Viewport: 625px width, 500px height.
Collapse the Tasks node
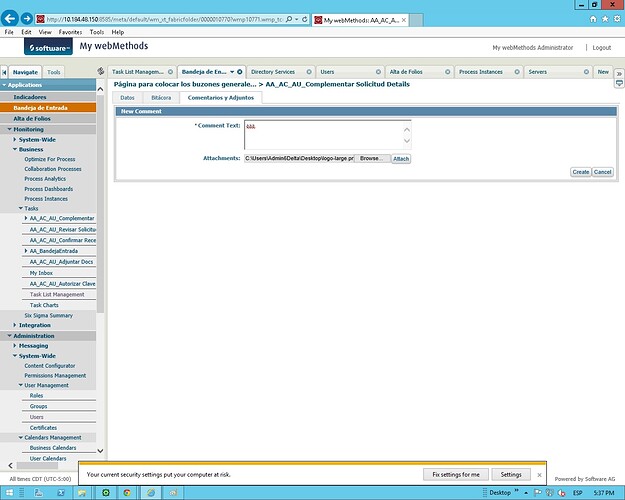click(21, 208)
